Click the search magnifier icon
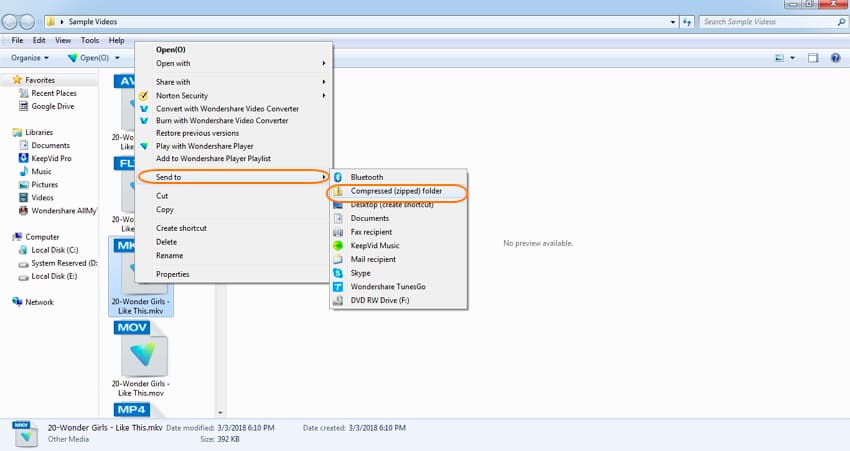Viewport: 850px width, 451px height. pyautogui.click(x=841, y=22)
